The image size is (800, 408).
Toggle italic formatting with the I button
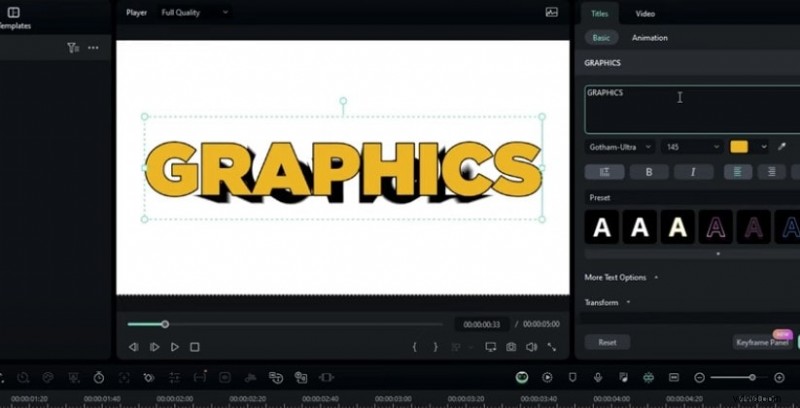click(x=693, y=172)
